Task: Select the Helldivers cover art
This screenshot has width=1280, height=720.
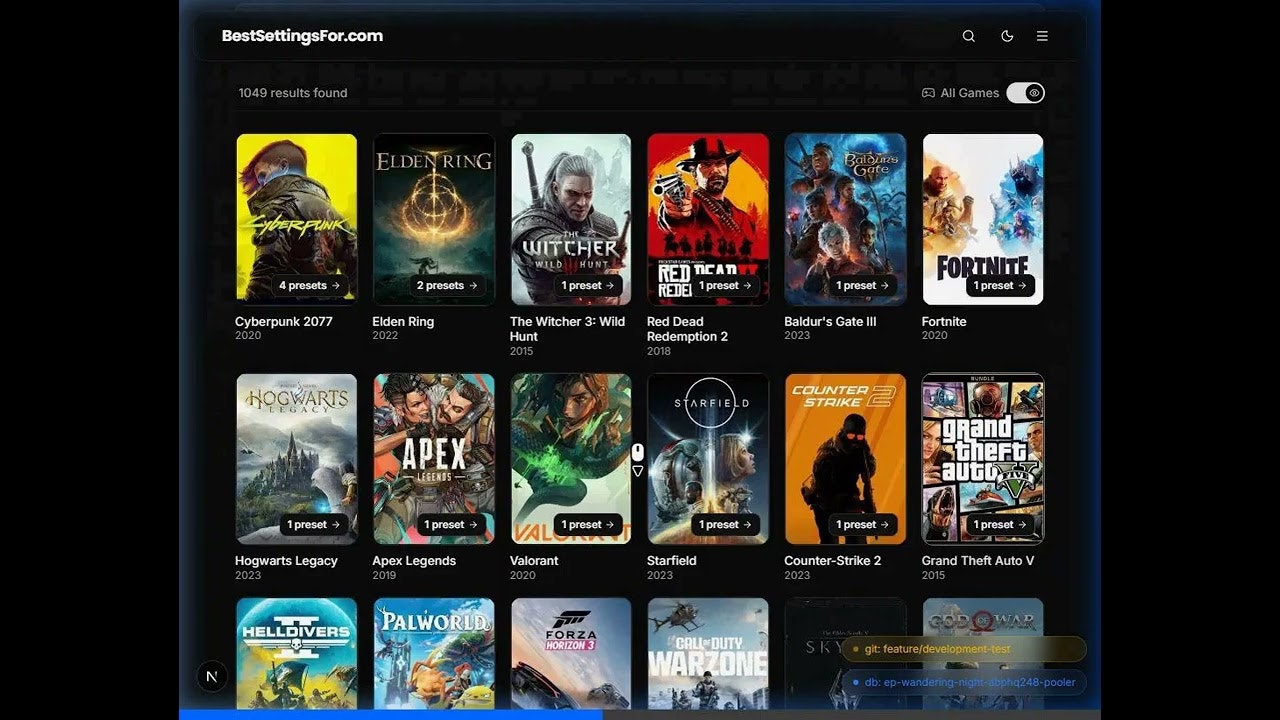Action: click(x=296, y=654)
